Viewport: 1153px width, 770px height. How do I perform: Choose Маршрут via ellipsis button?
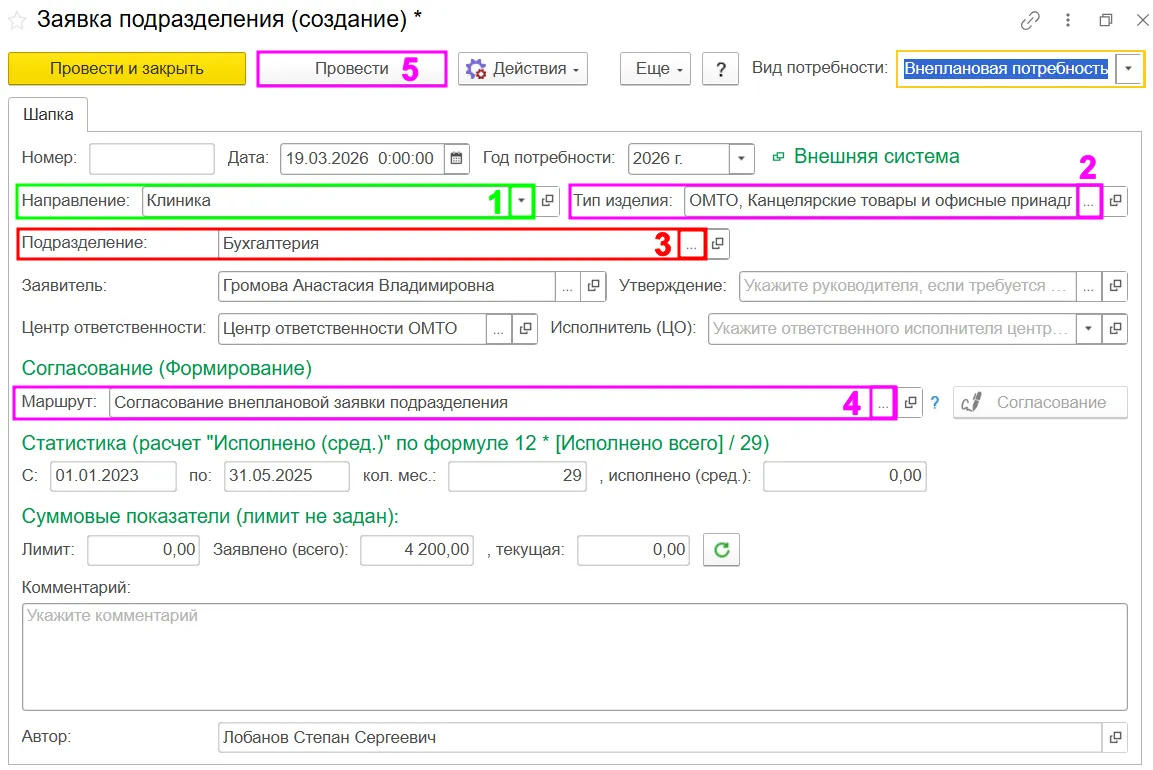pos(883,403)
